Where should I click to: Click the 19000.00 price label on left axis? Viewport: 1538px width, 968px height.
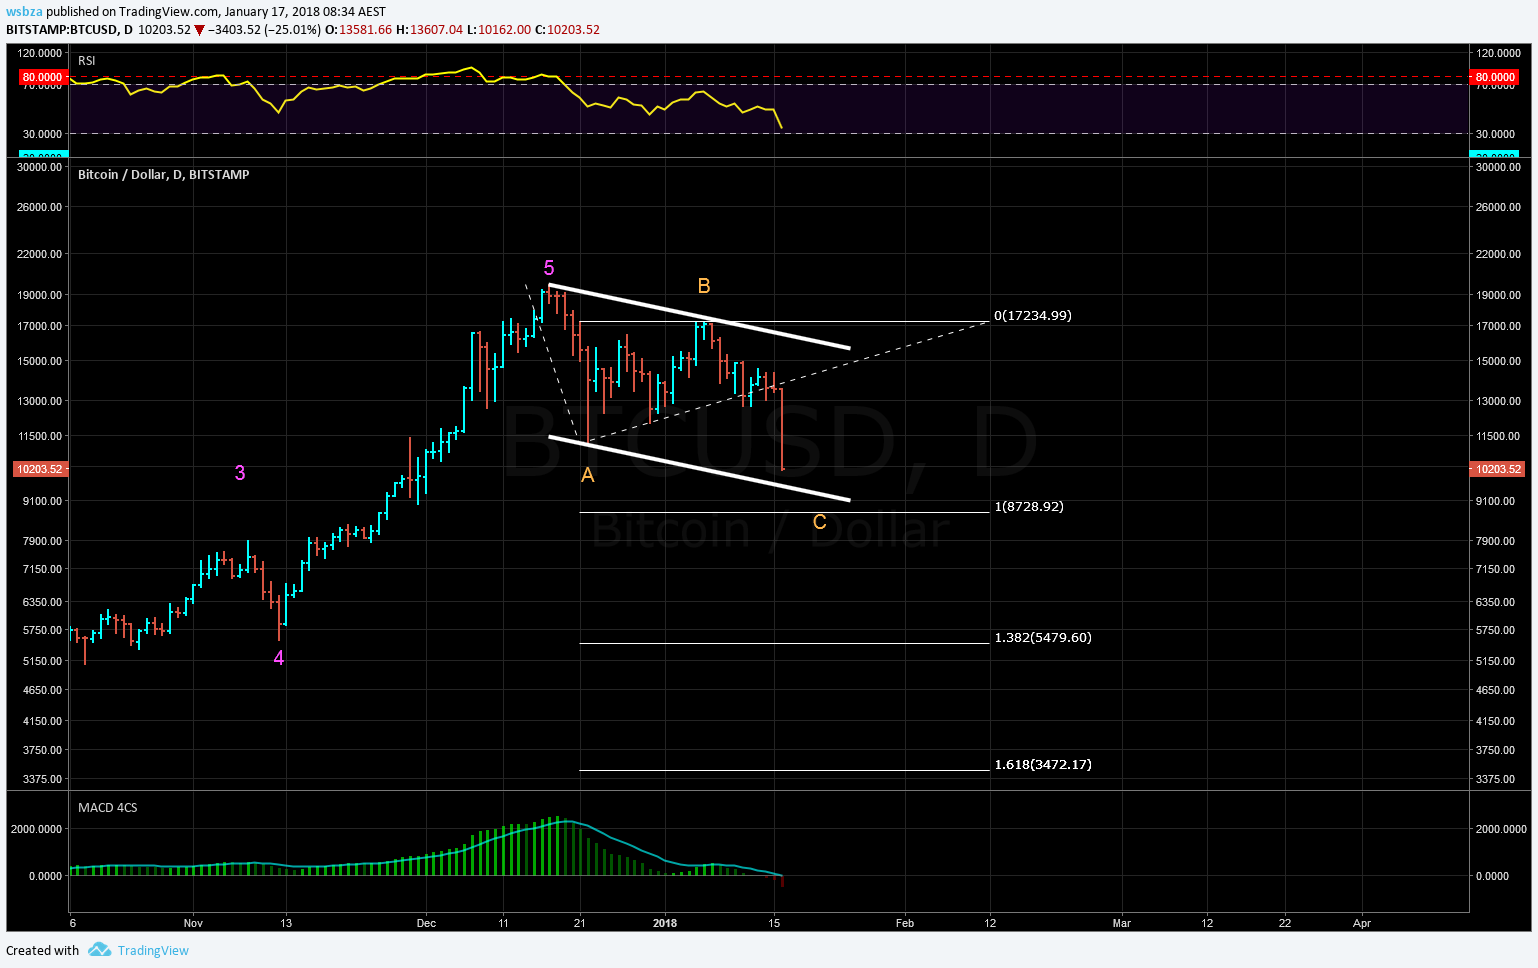tap(40, 295)
